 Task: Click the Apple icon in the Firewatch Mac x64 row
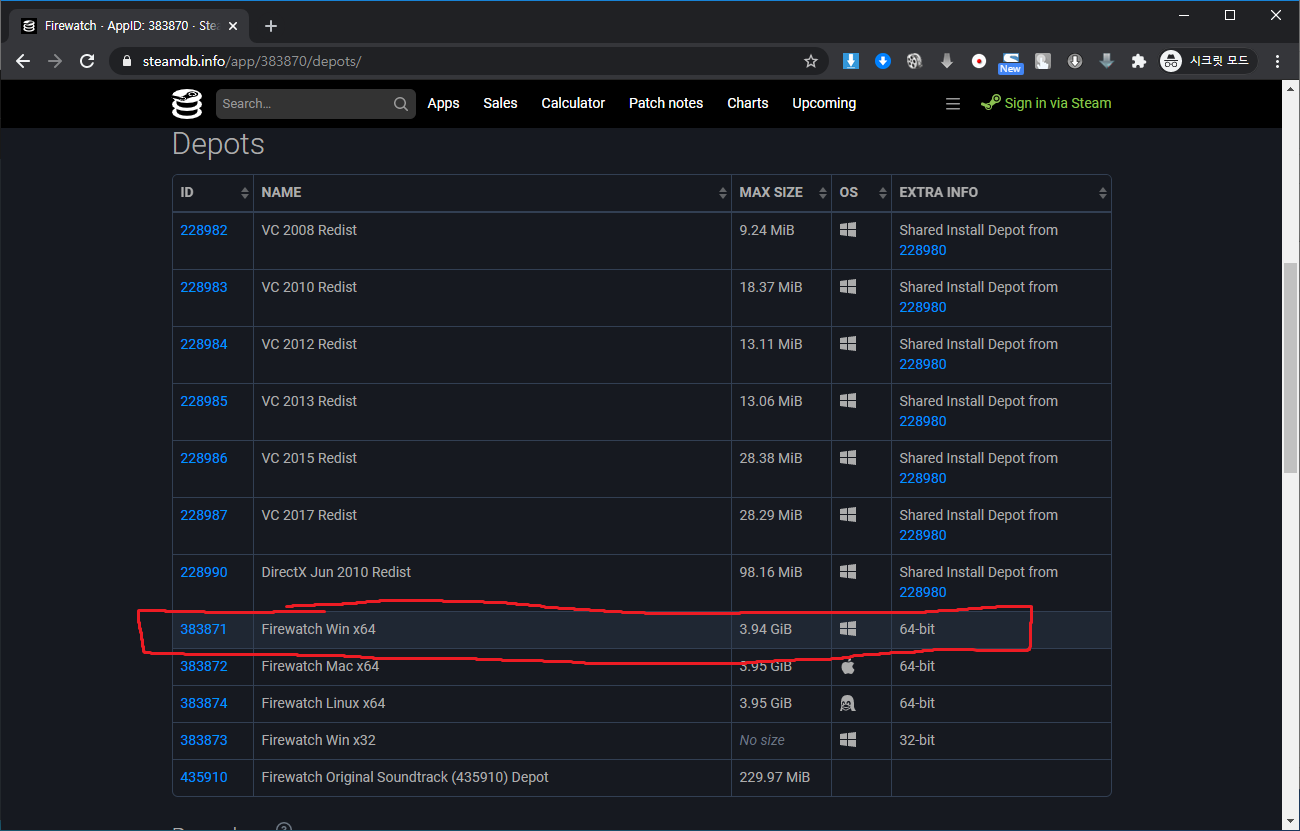848,666
